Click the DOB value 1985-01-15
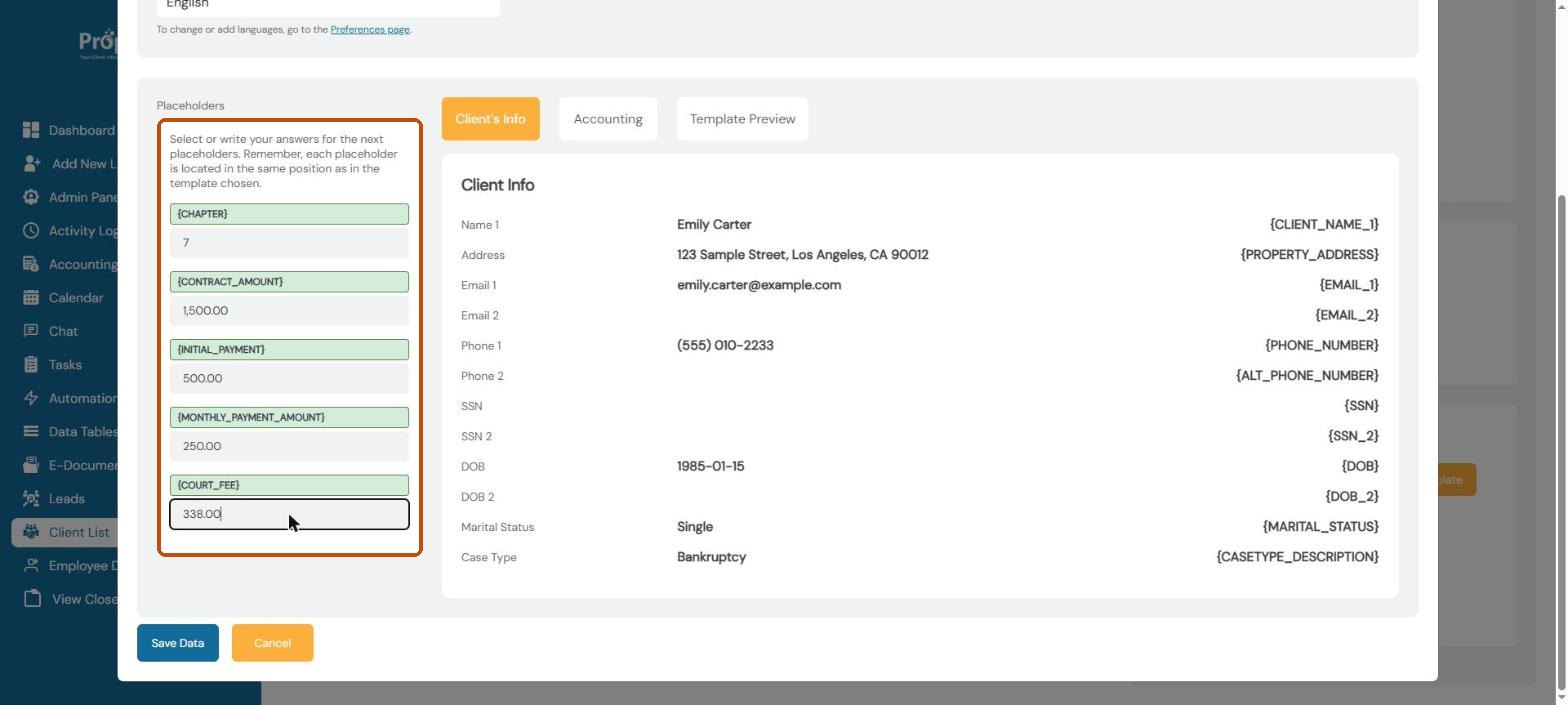This screenshot has width=1568, height=705. click(710, 466)
